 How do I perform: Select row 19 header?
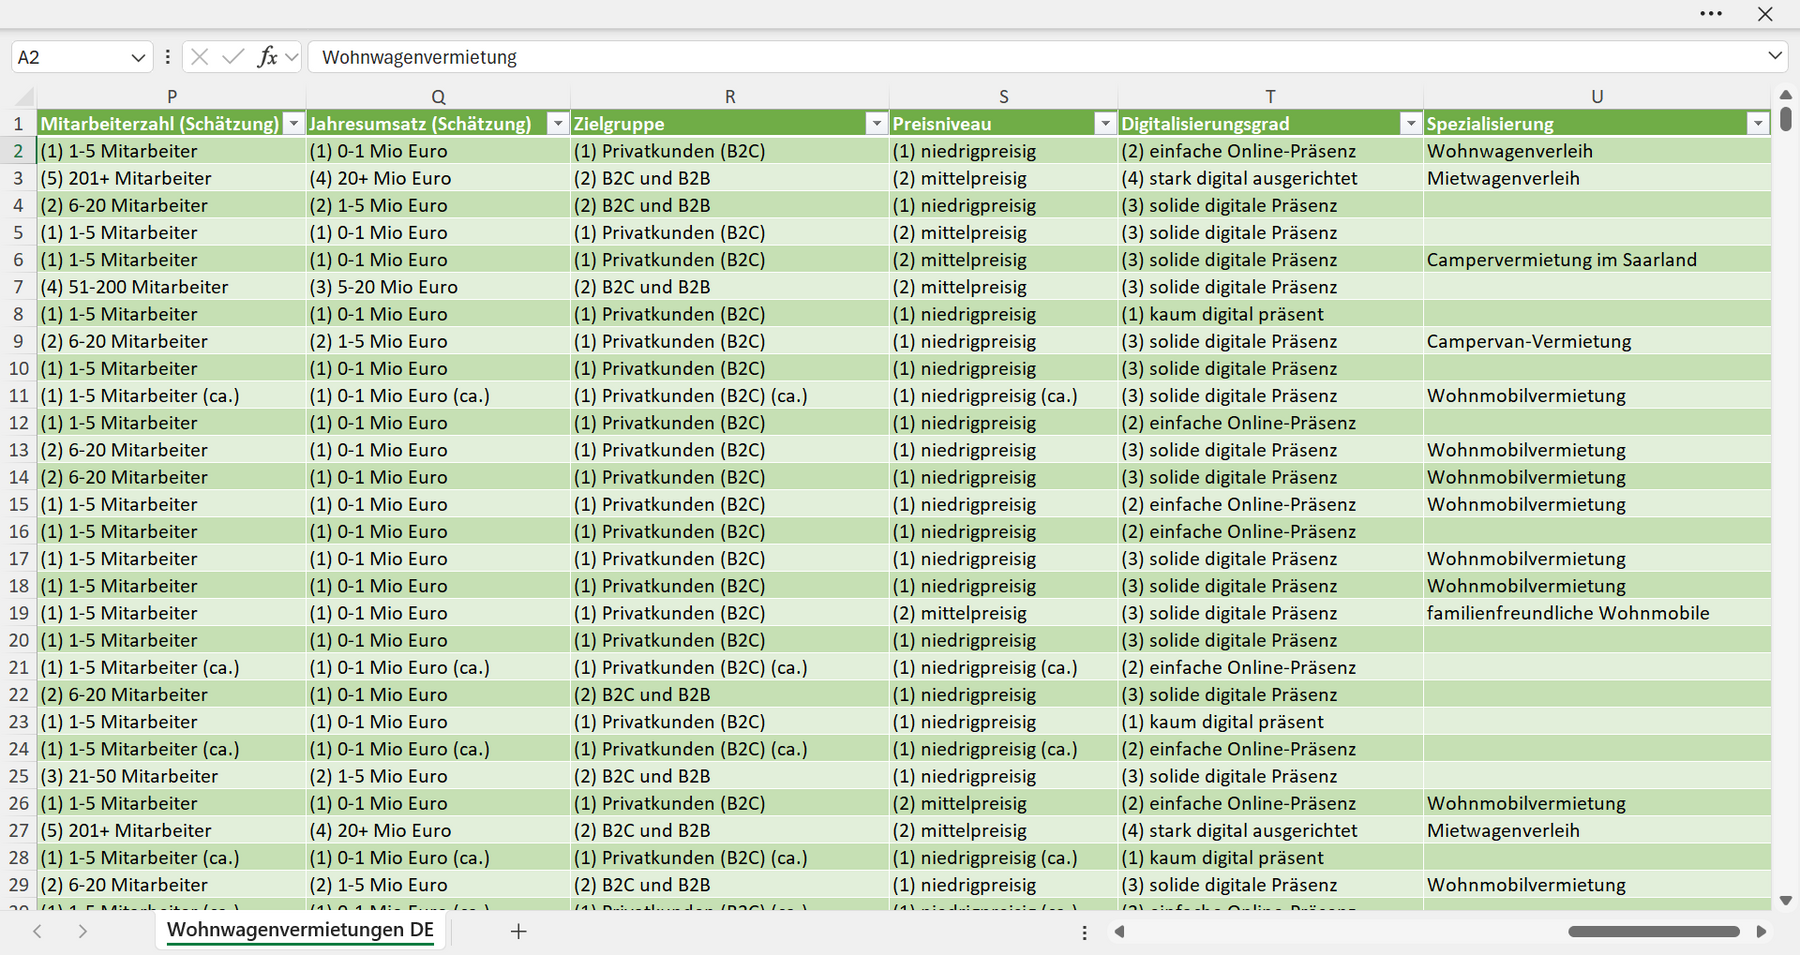[x=19, y=613]
